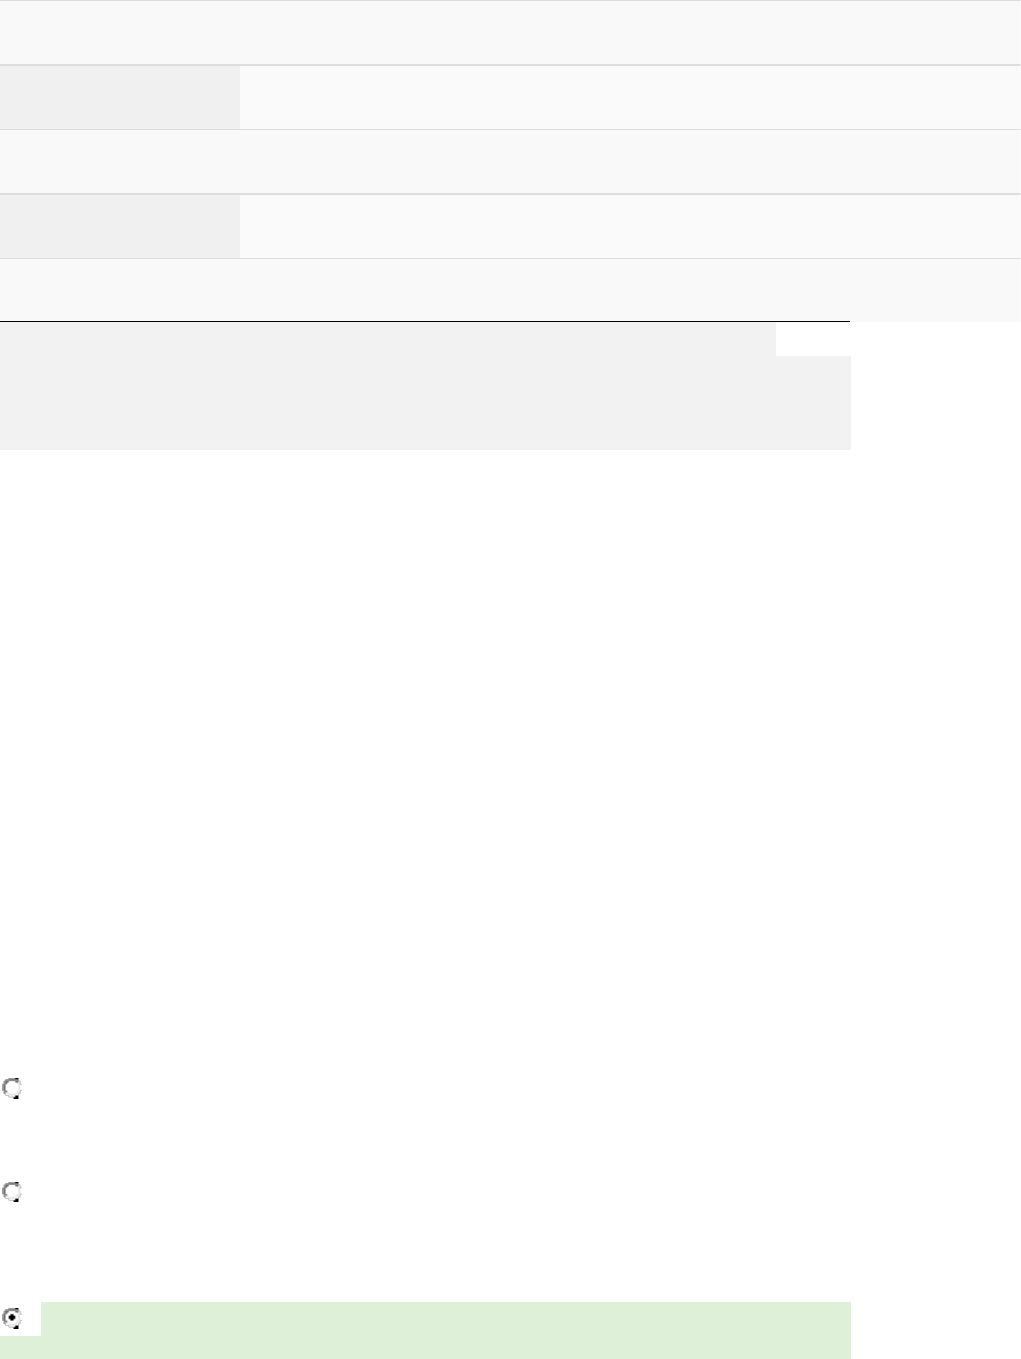Click the lighter right cell in second row
Image resolution: width=1021 pixels, height=1359 pixels.
coord(630,97)
